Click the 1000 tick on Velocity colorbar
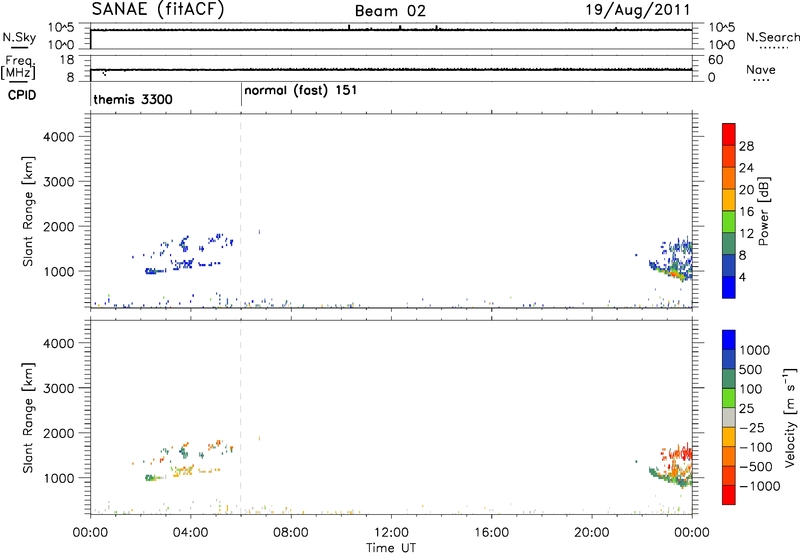 pyautogui.click(x=754, y=350)
